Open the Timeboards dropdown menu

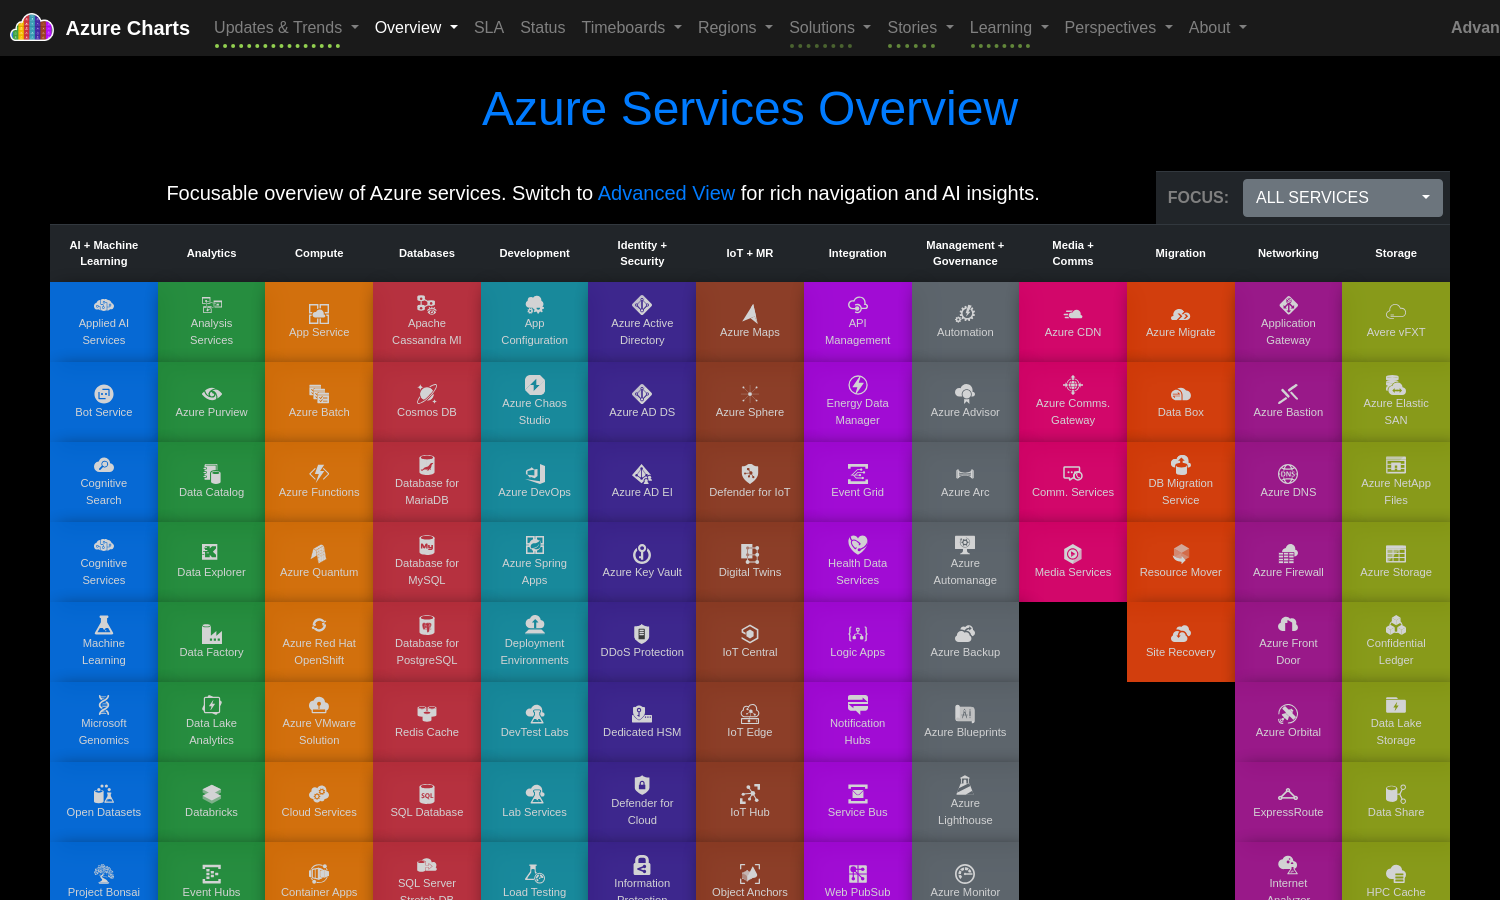(631, 28)
